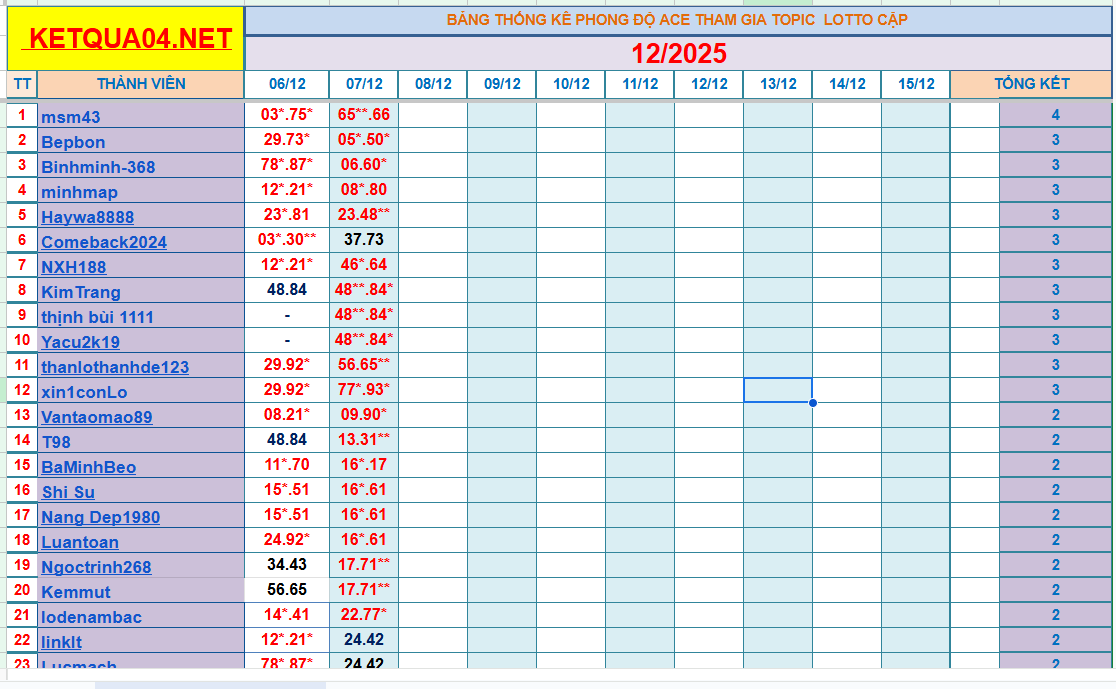Select the TỔNG KẾT header cell
Screen dimensions: 1116x689
[x=1032, y=84]
